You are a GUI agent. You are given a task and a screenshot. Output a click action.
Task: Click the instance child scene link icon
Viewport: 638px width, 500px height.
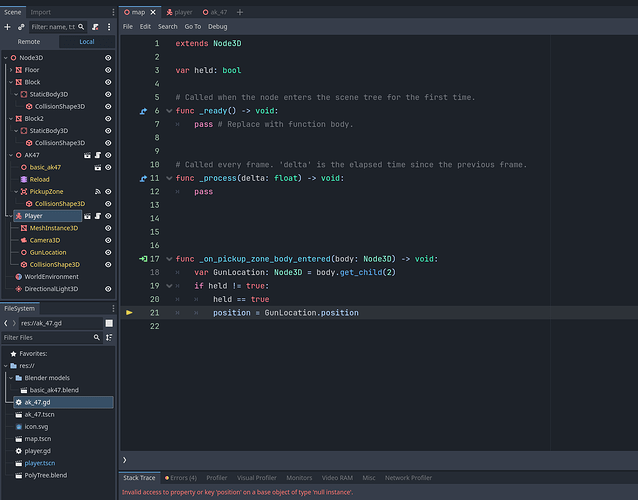[x=21, y=27]
